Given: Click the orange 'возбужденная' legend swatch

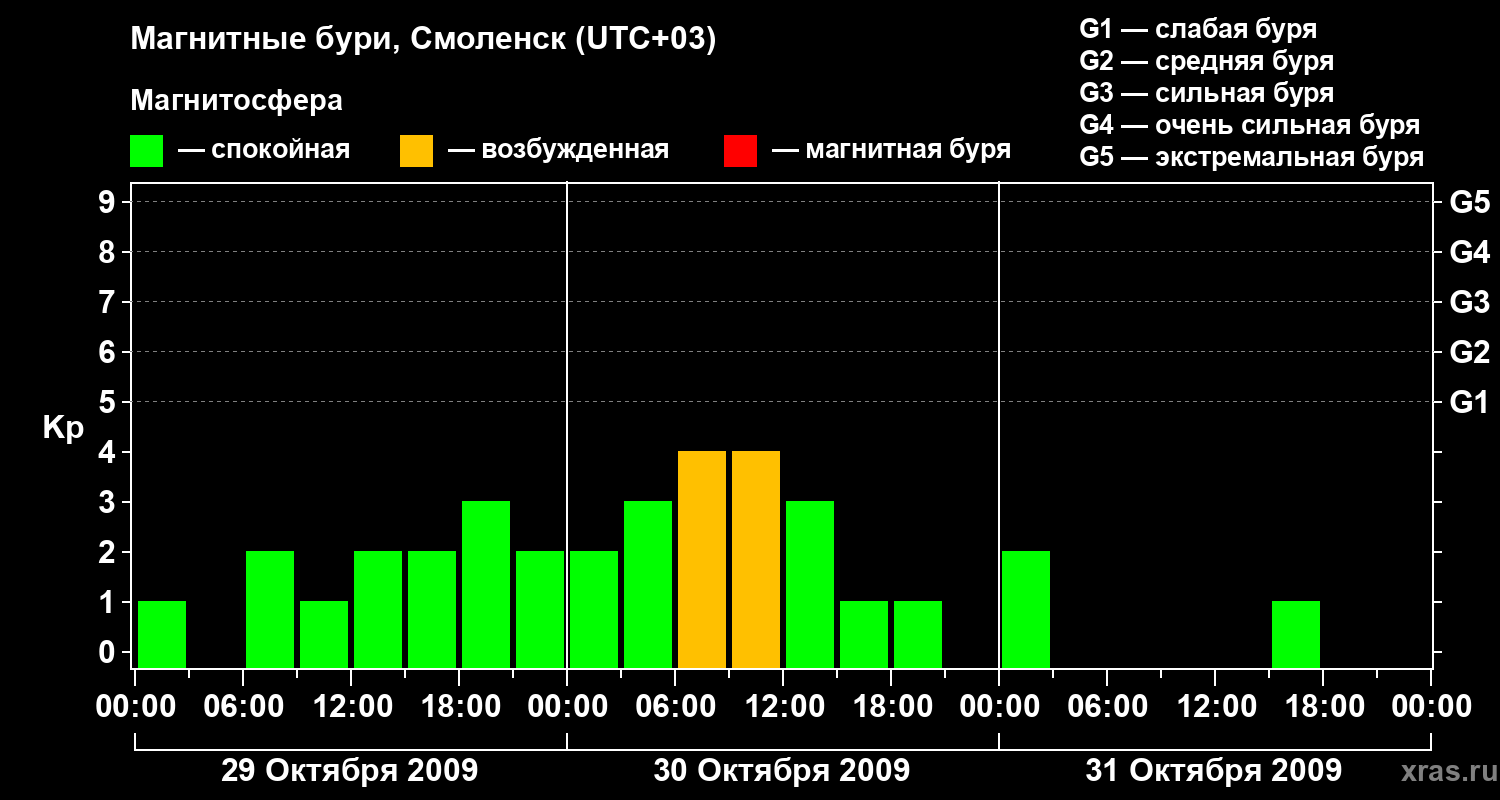Looking at the screenshot, I should point(416,151).
